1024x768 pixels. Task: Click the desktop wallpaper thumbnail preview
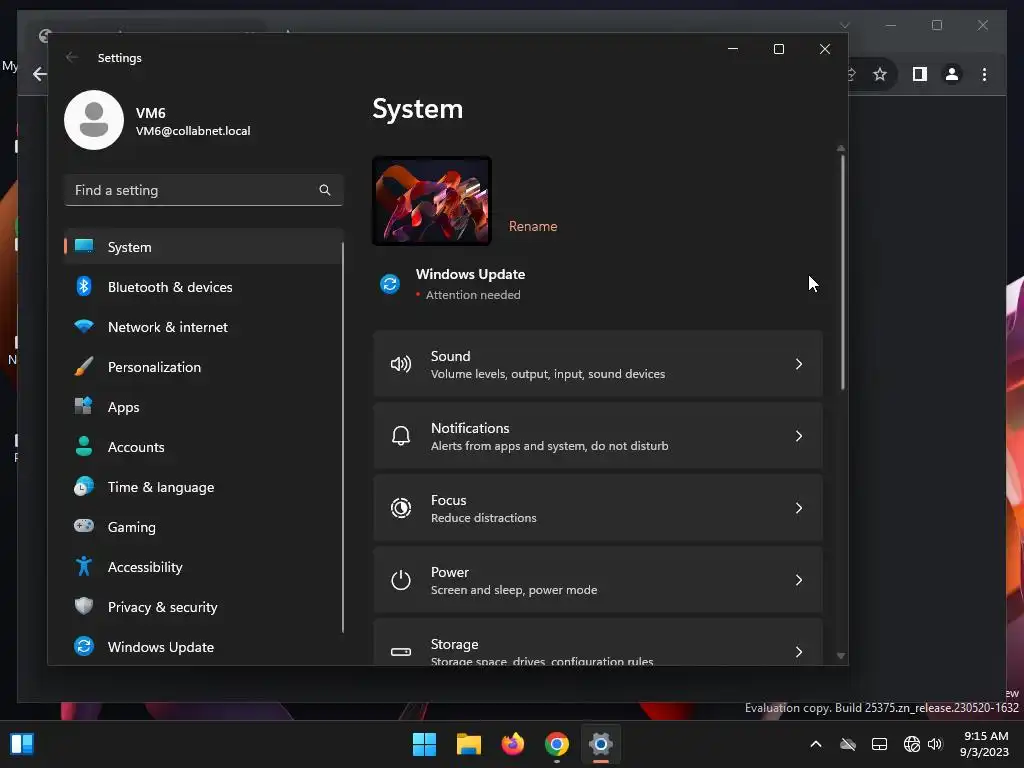point(432,201)
